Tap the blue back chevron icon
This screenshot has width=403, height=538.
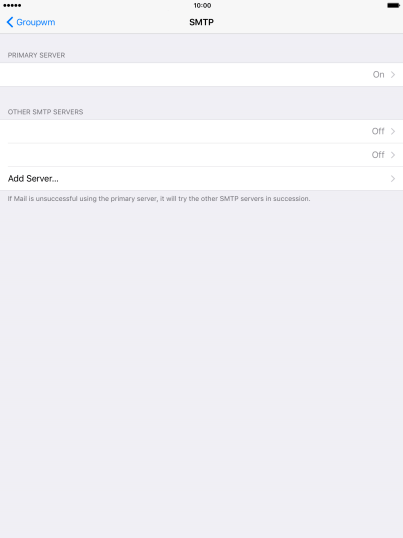(x=10, y=22)
